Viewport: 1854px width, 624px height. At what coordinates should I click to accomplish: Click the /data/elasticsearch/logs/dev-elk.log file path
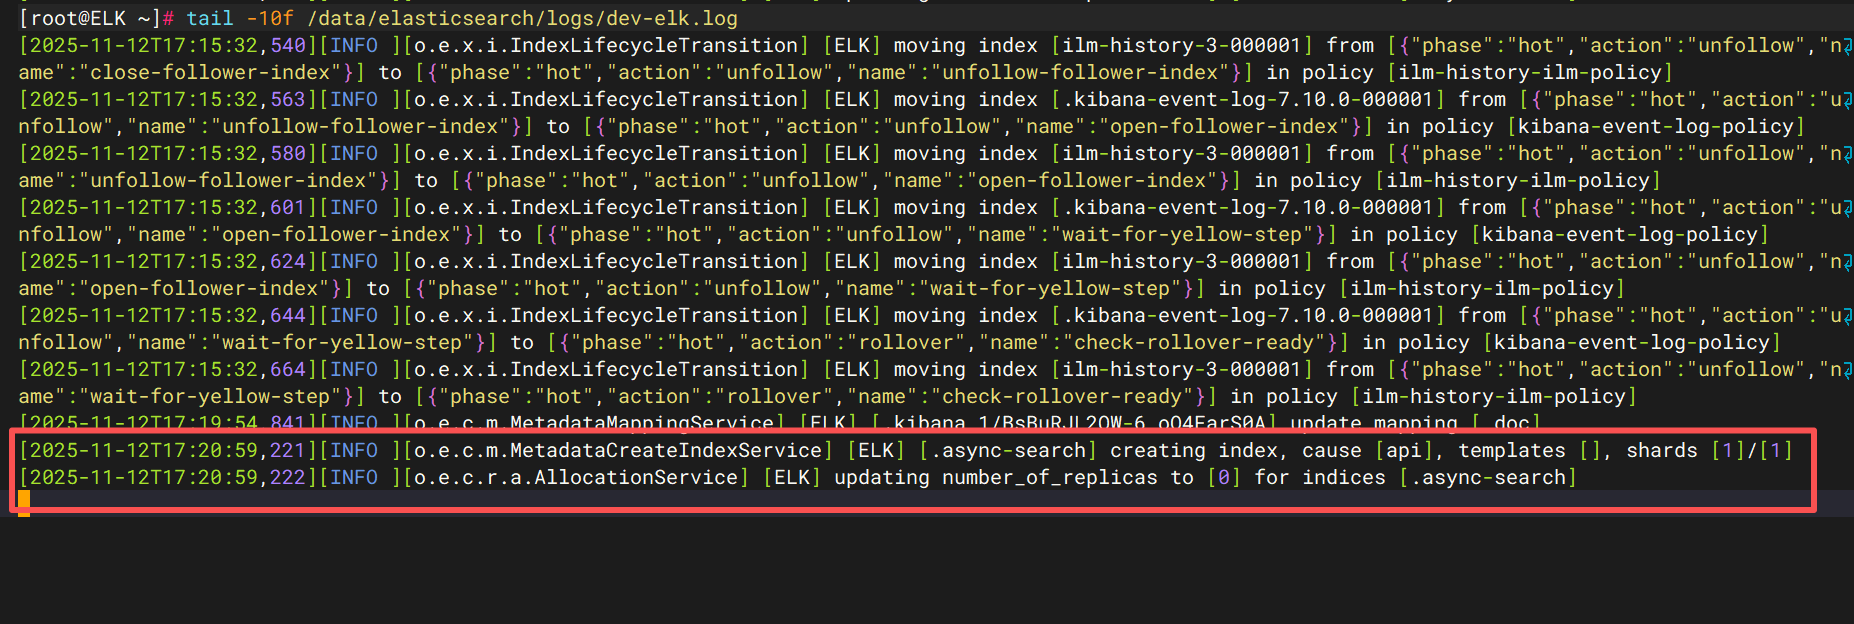point(522,18)
